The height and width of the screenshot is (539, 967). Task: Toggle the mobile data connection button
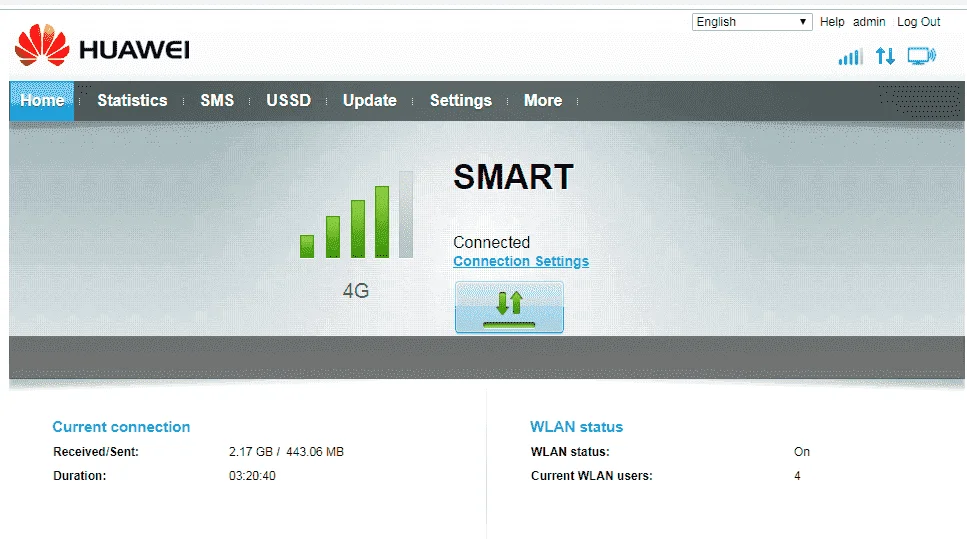(x=509, y=307)
